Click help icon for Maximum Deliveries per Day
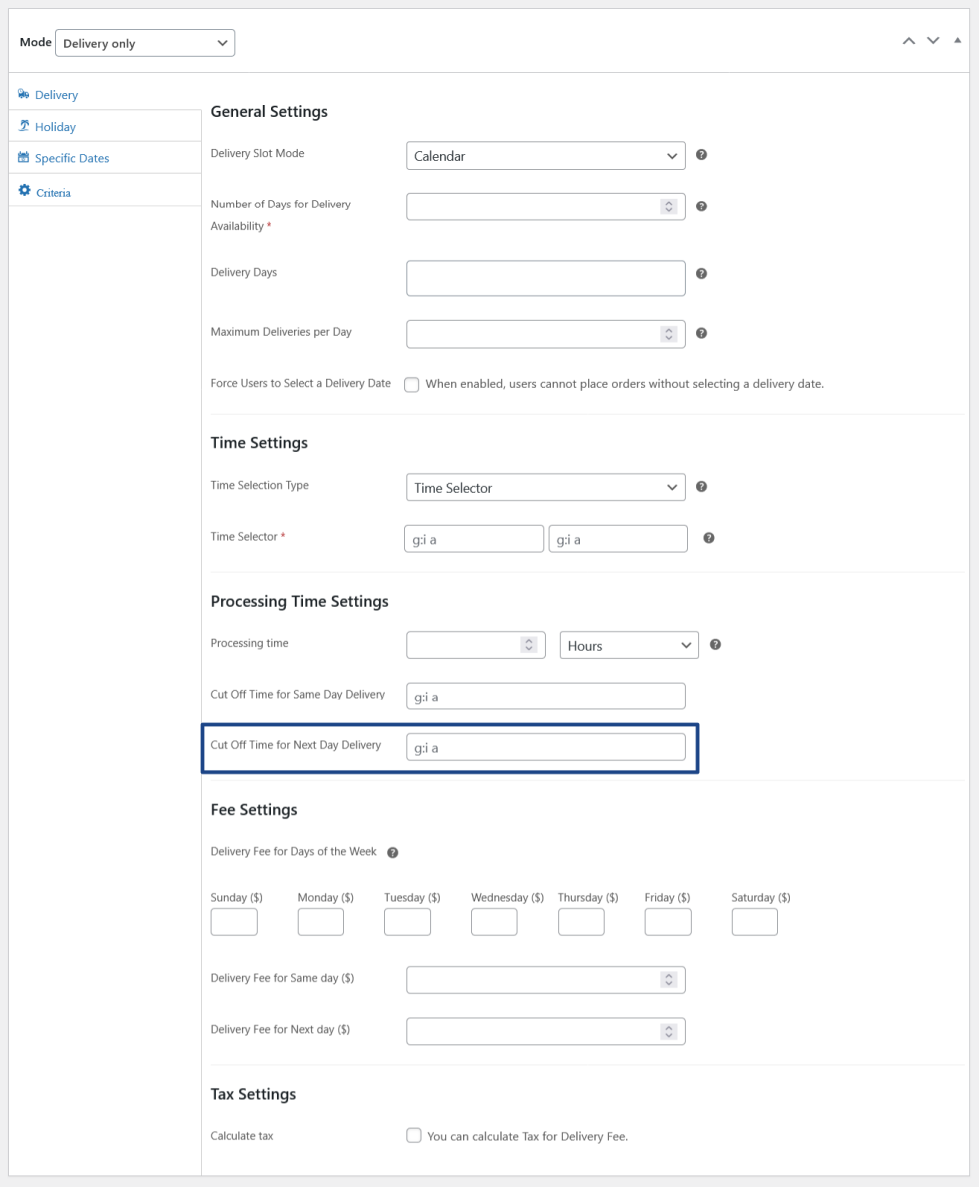The image size is (979, 1187). point(701,333)
